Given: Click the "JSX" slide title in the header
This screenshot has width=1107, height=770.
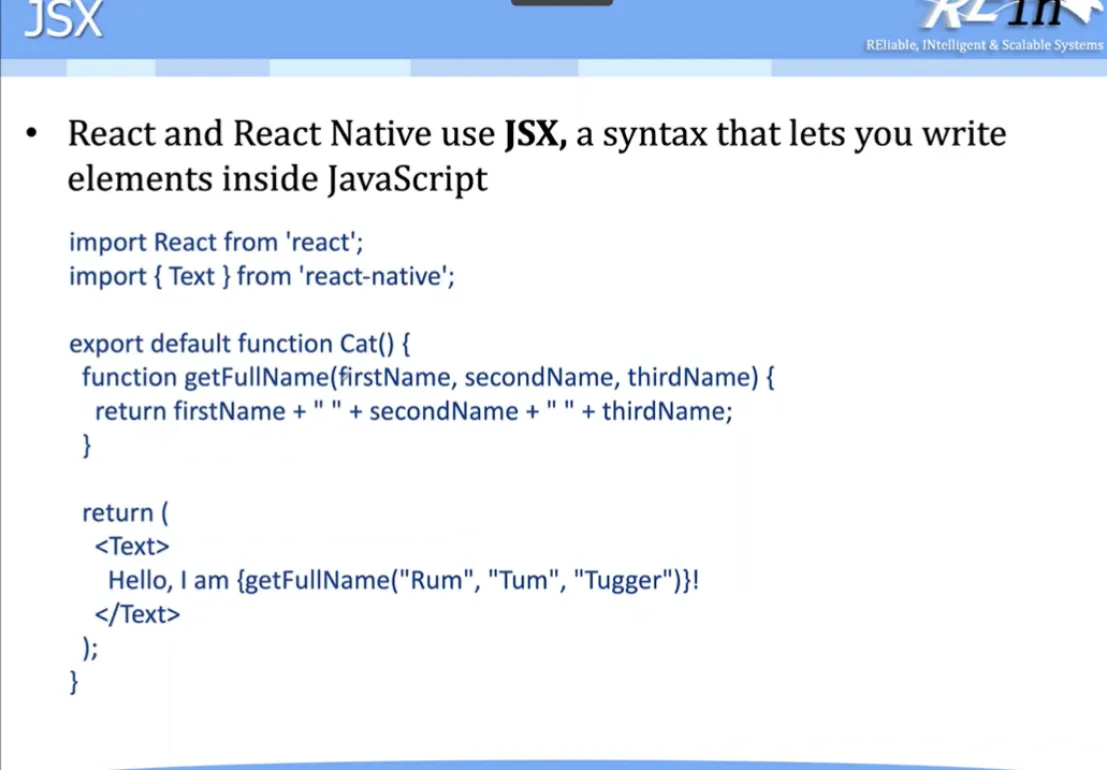Looking at the screenshot, I should tap(64, 20).
